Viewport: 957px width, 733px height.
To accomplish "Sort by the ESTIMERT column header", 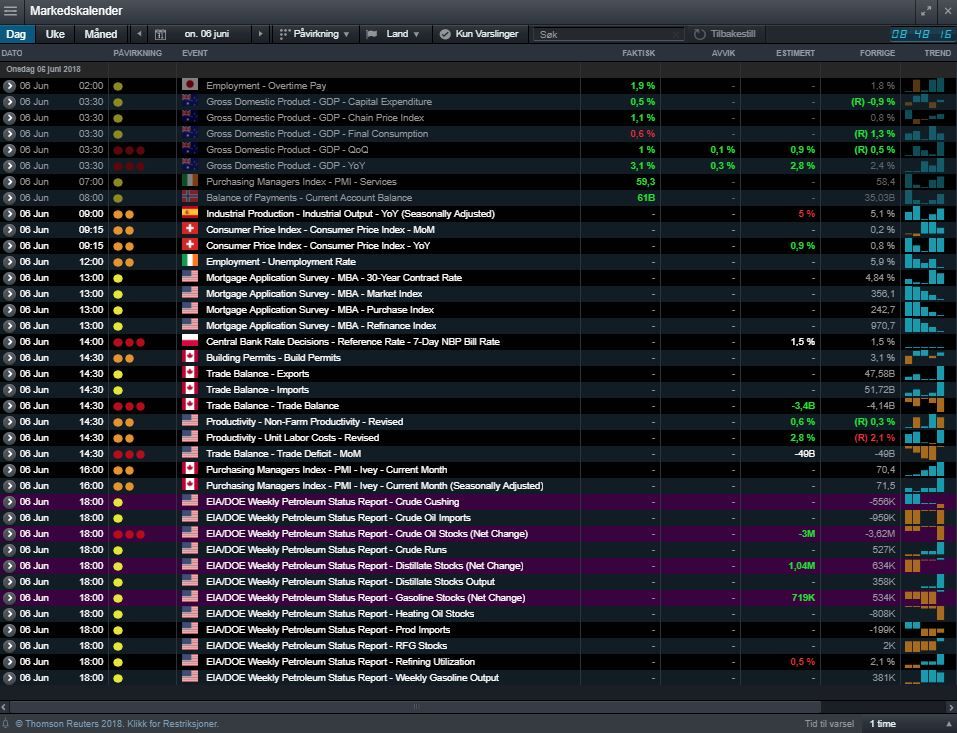I will click(x=795, y=53).
